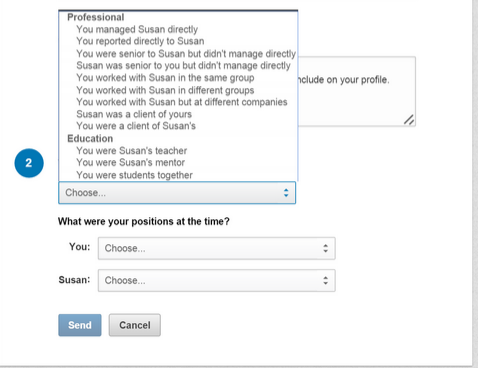The height and width of the screenshot is (368, 478).
Task: Pick 'You were senior to Susan' option
Action: pos(178,54)
